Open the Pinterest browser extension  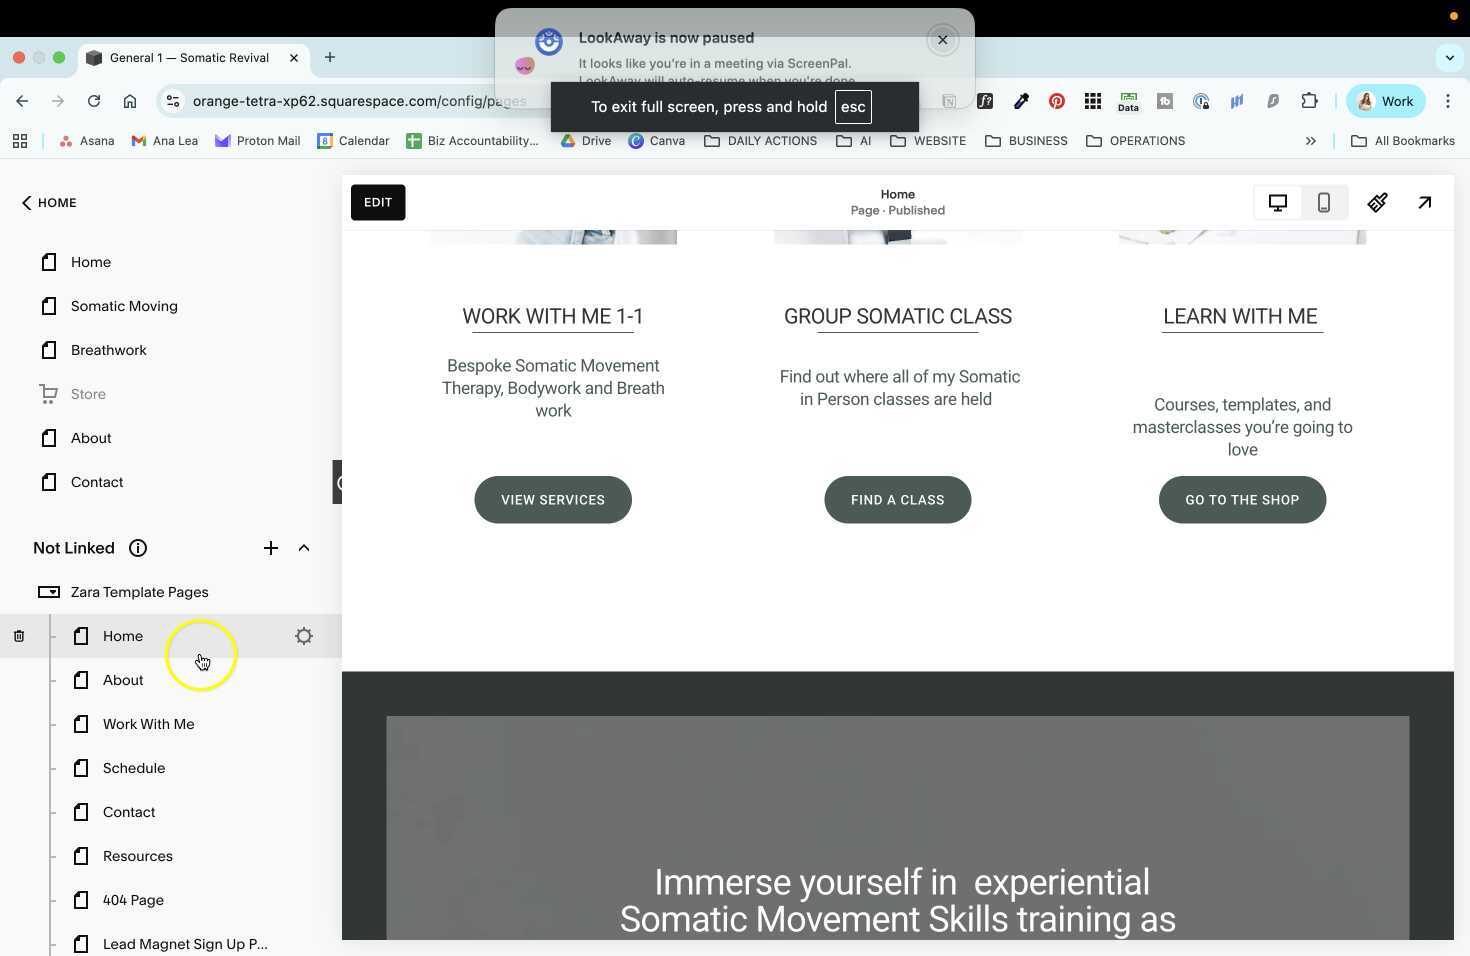click(1056, 101)
